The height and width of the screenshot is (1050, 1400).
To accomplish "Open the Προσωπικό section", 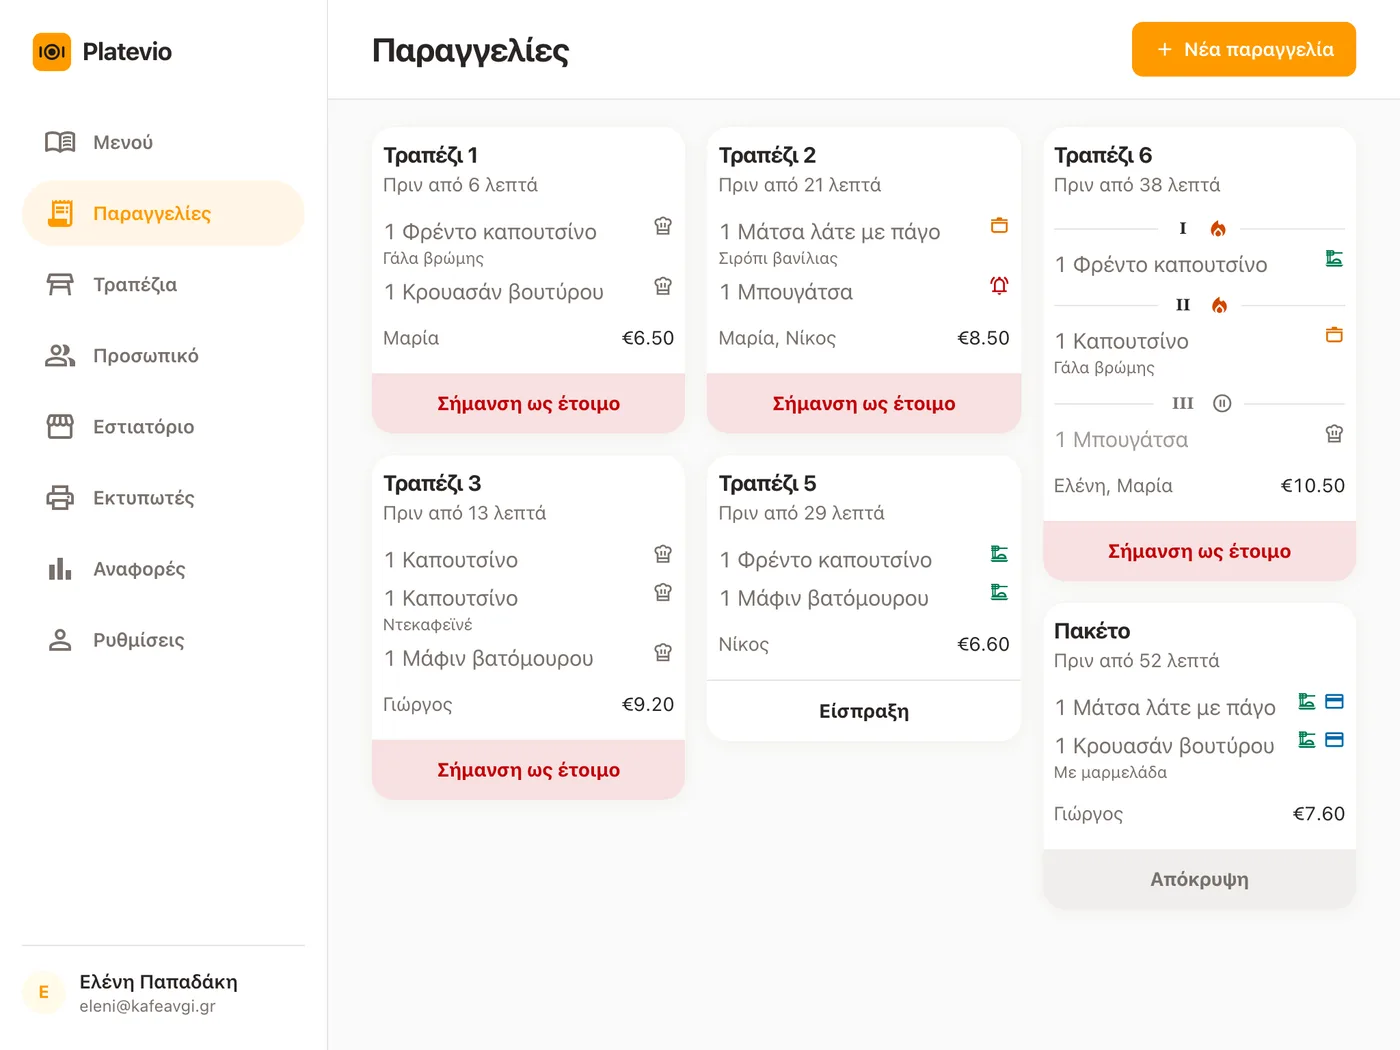I will (163, 355).
